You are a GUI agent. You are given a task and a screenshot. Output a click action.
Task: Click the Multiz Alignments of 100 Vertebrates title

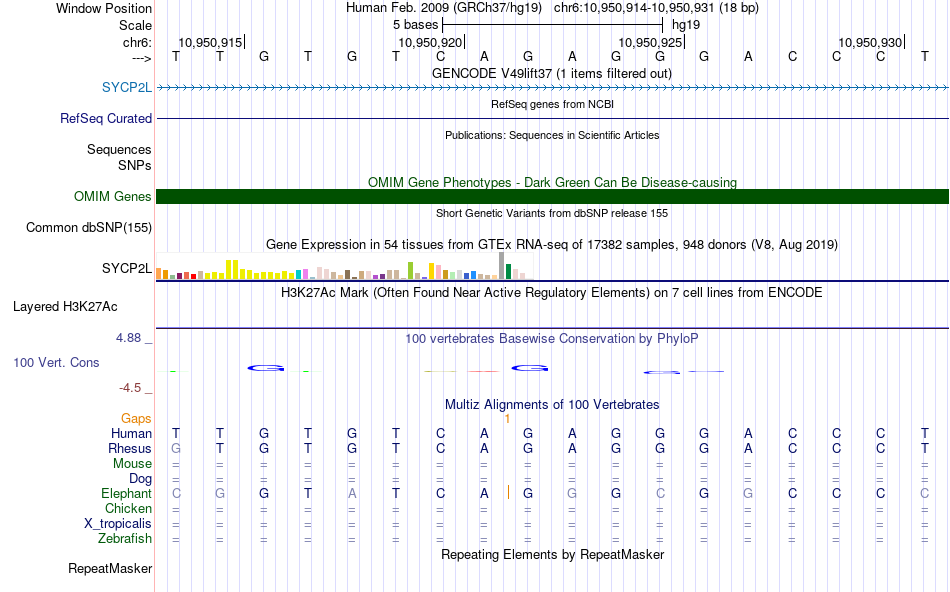[552, 404]
